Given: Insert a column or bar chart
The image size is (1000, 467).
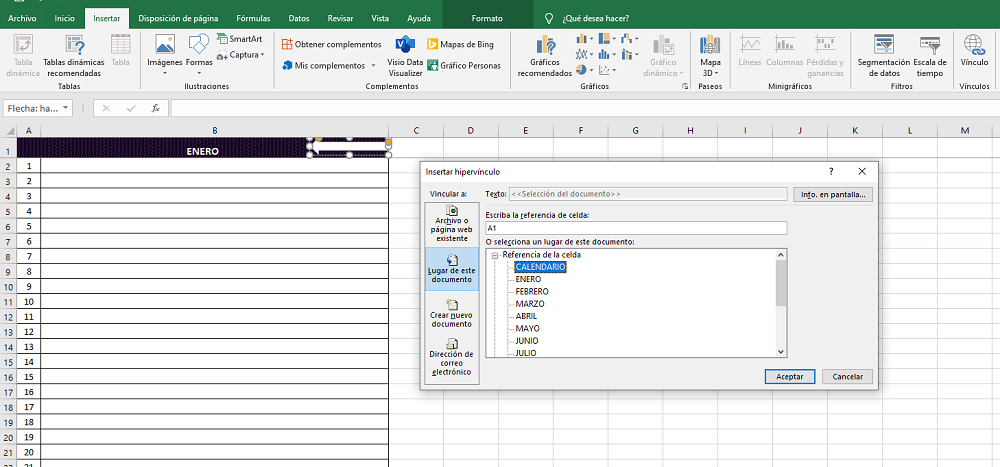Looking at the screenshot, I should point(584,39).
